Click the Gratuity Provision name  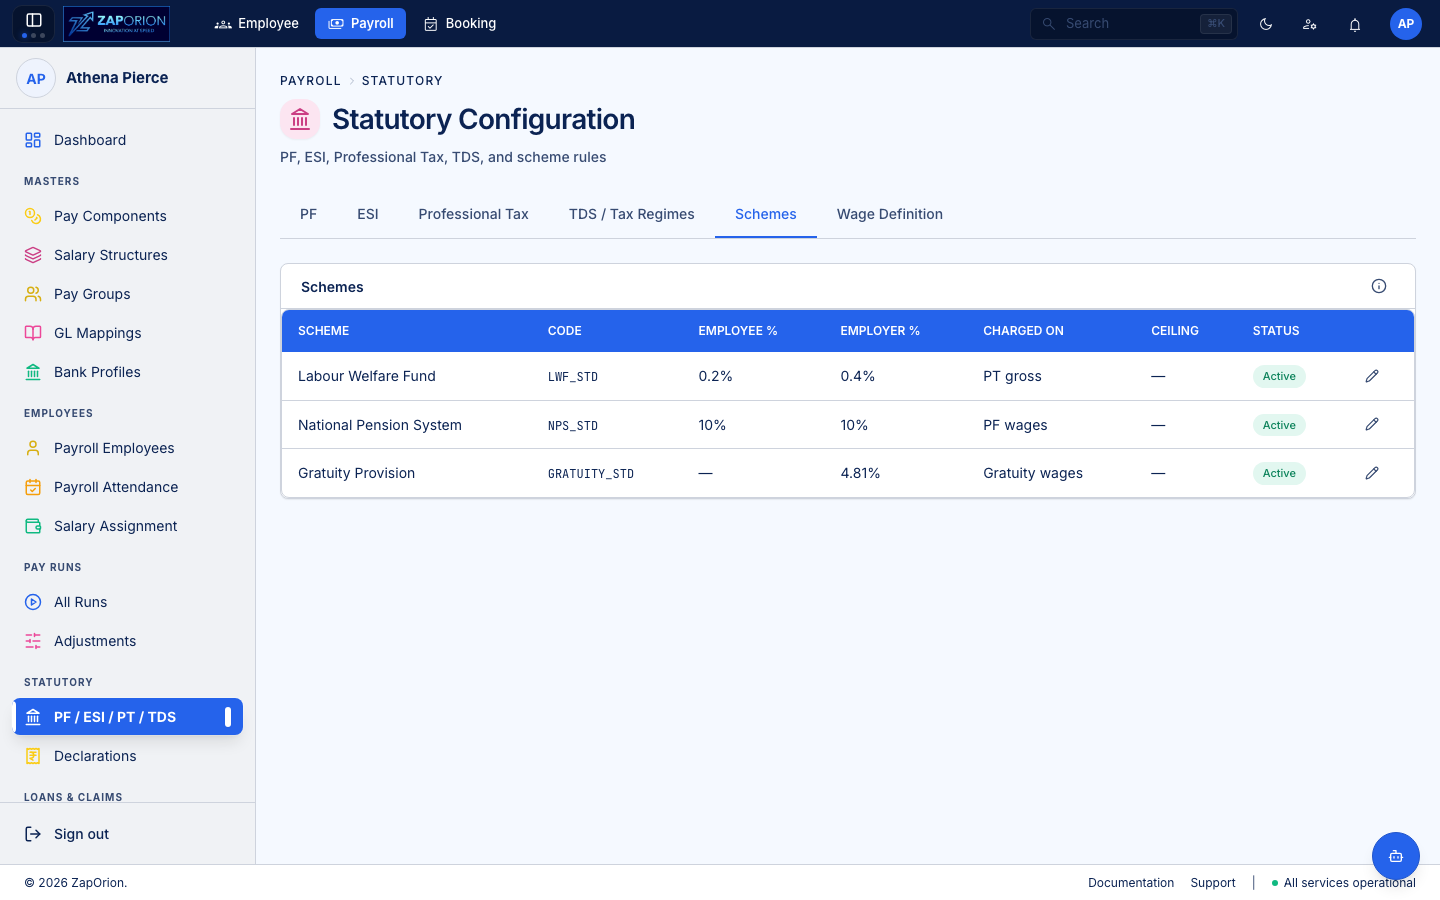356,473
